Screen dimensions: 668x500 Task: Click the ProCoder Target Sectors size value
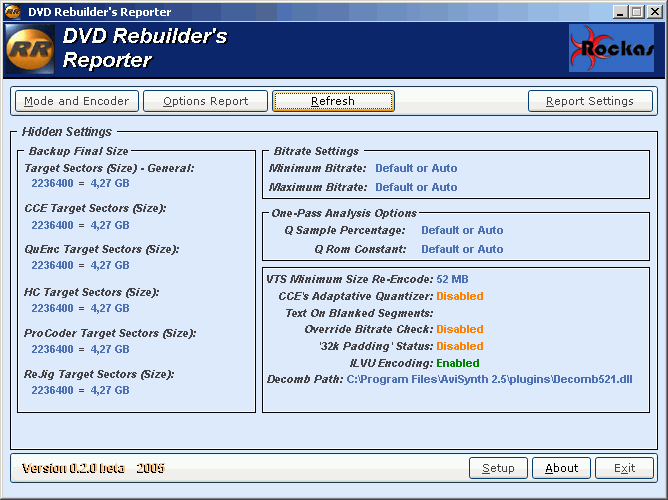coord(81,349)
